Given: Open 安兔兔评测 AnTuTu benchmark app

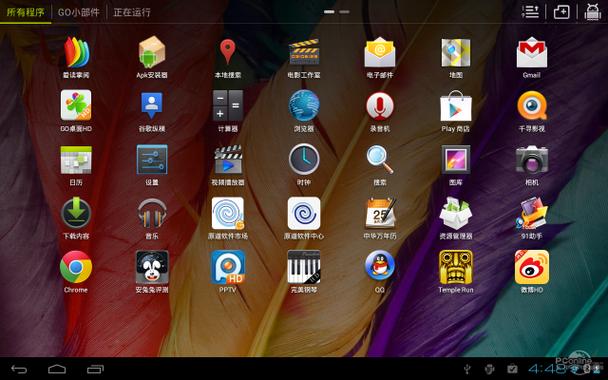Looking at the screenshot, I should point(152,267).
